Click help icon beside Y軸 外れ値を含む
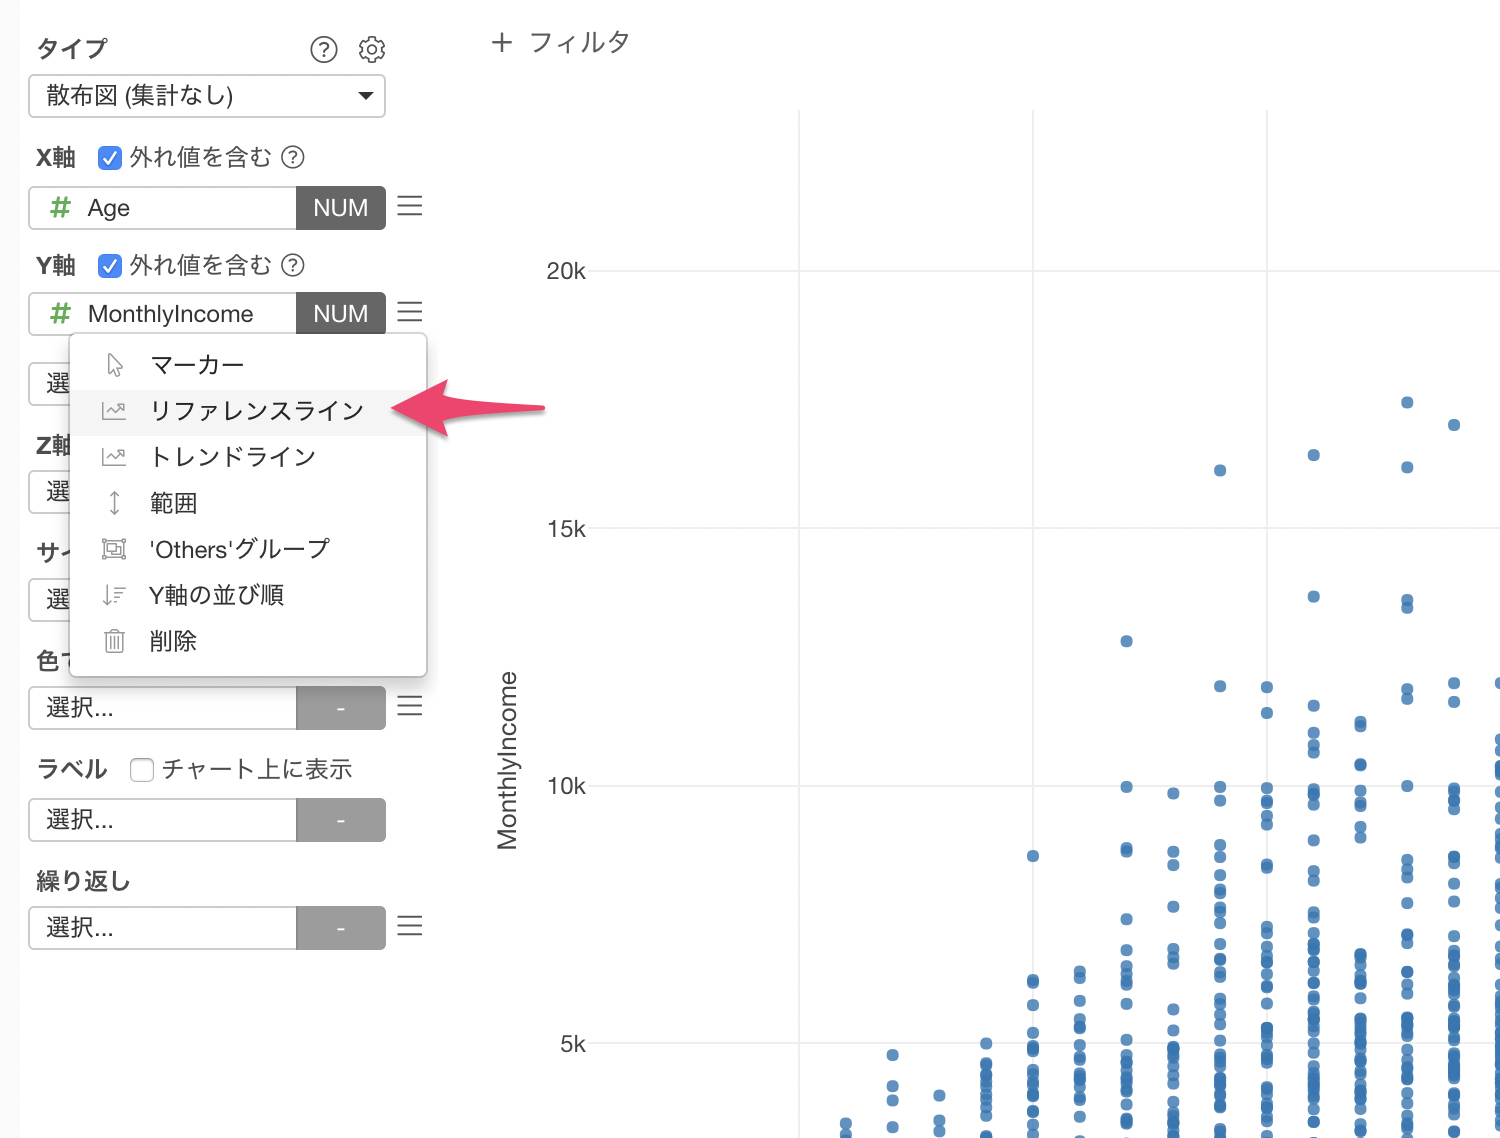 tap(293, 265)
